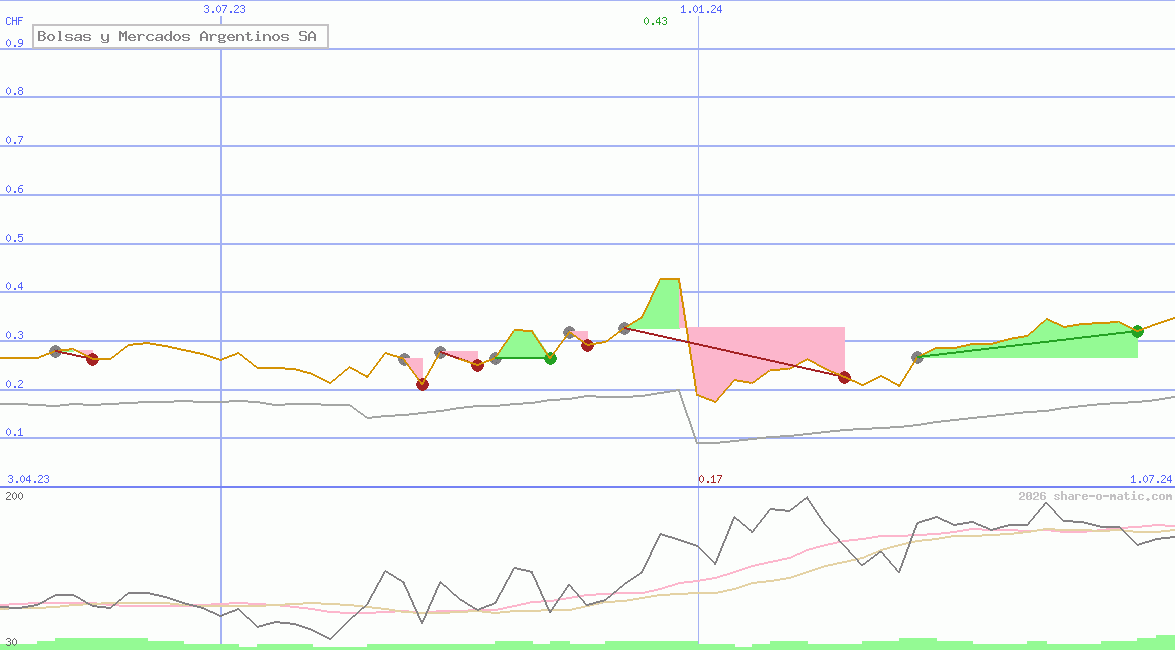Click the leftmost gray trade entry marker
The image size is (1175, 650).
click(55, 351)
